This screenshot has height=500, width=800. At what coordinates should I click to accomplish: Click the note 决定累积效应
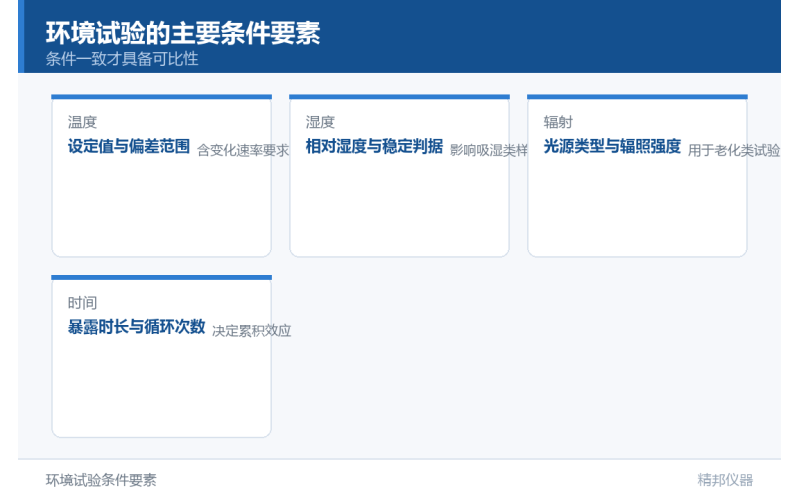coord(252,331)
